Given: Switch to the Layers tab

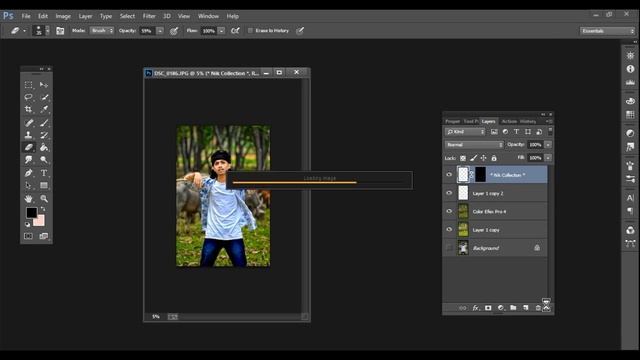Looking at the screenshot, I should 489,122.
